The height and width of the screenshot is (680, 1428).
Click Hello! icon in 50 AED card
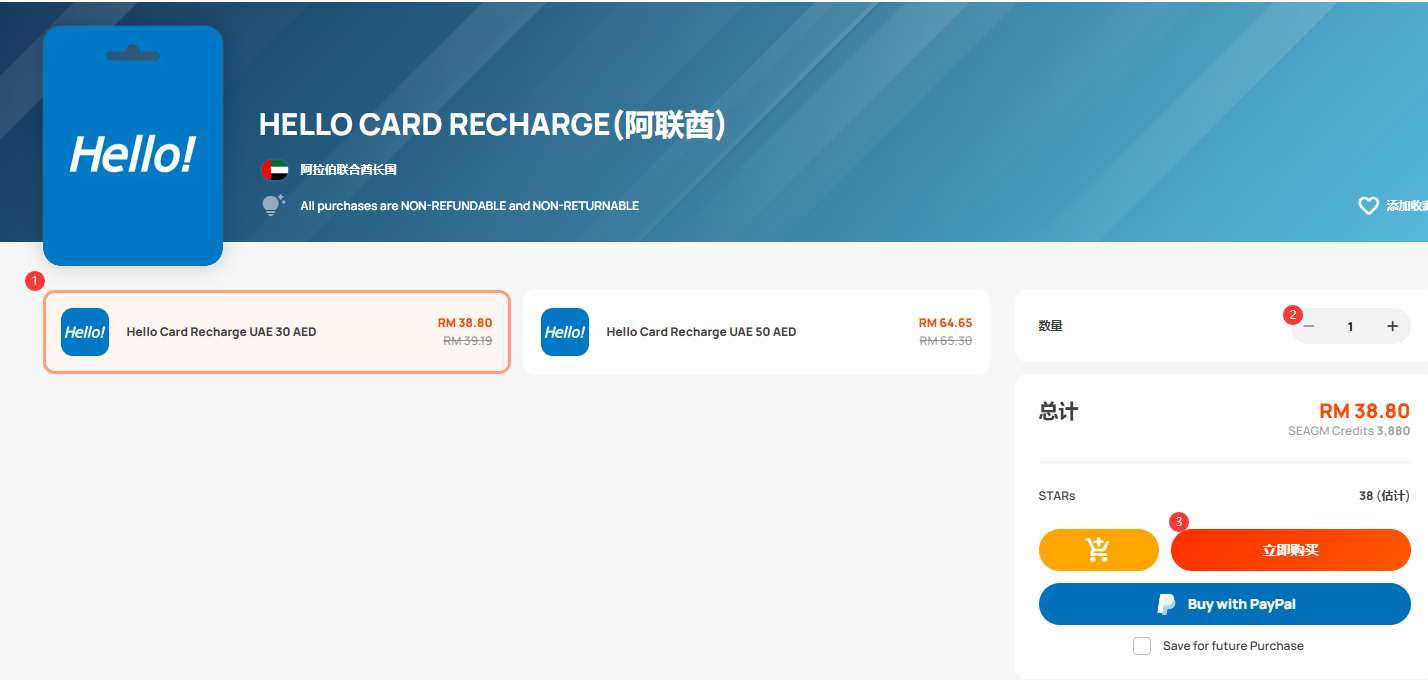(565, 332)
